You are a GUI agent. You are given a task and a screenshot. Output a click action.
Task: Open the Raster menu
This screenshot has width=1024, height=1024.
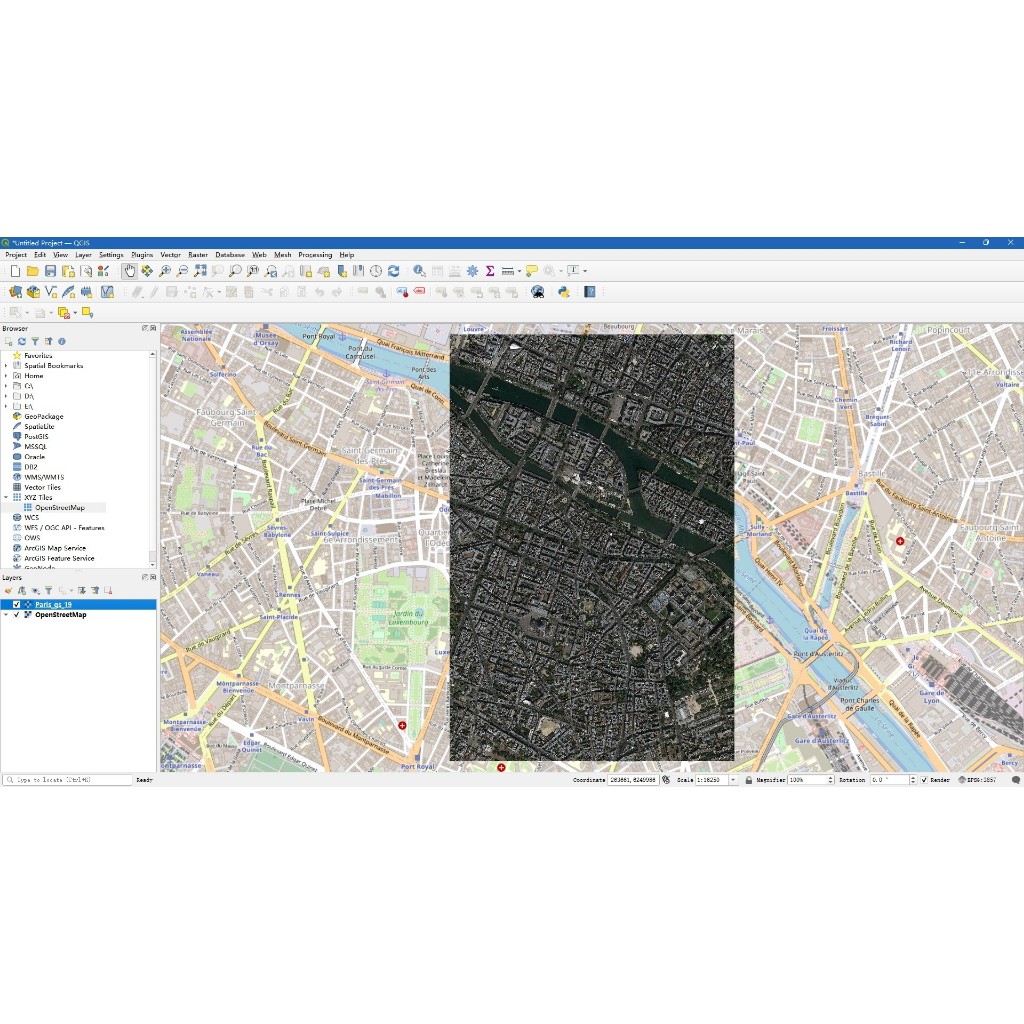(198, 255)
